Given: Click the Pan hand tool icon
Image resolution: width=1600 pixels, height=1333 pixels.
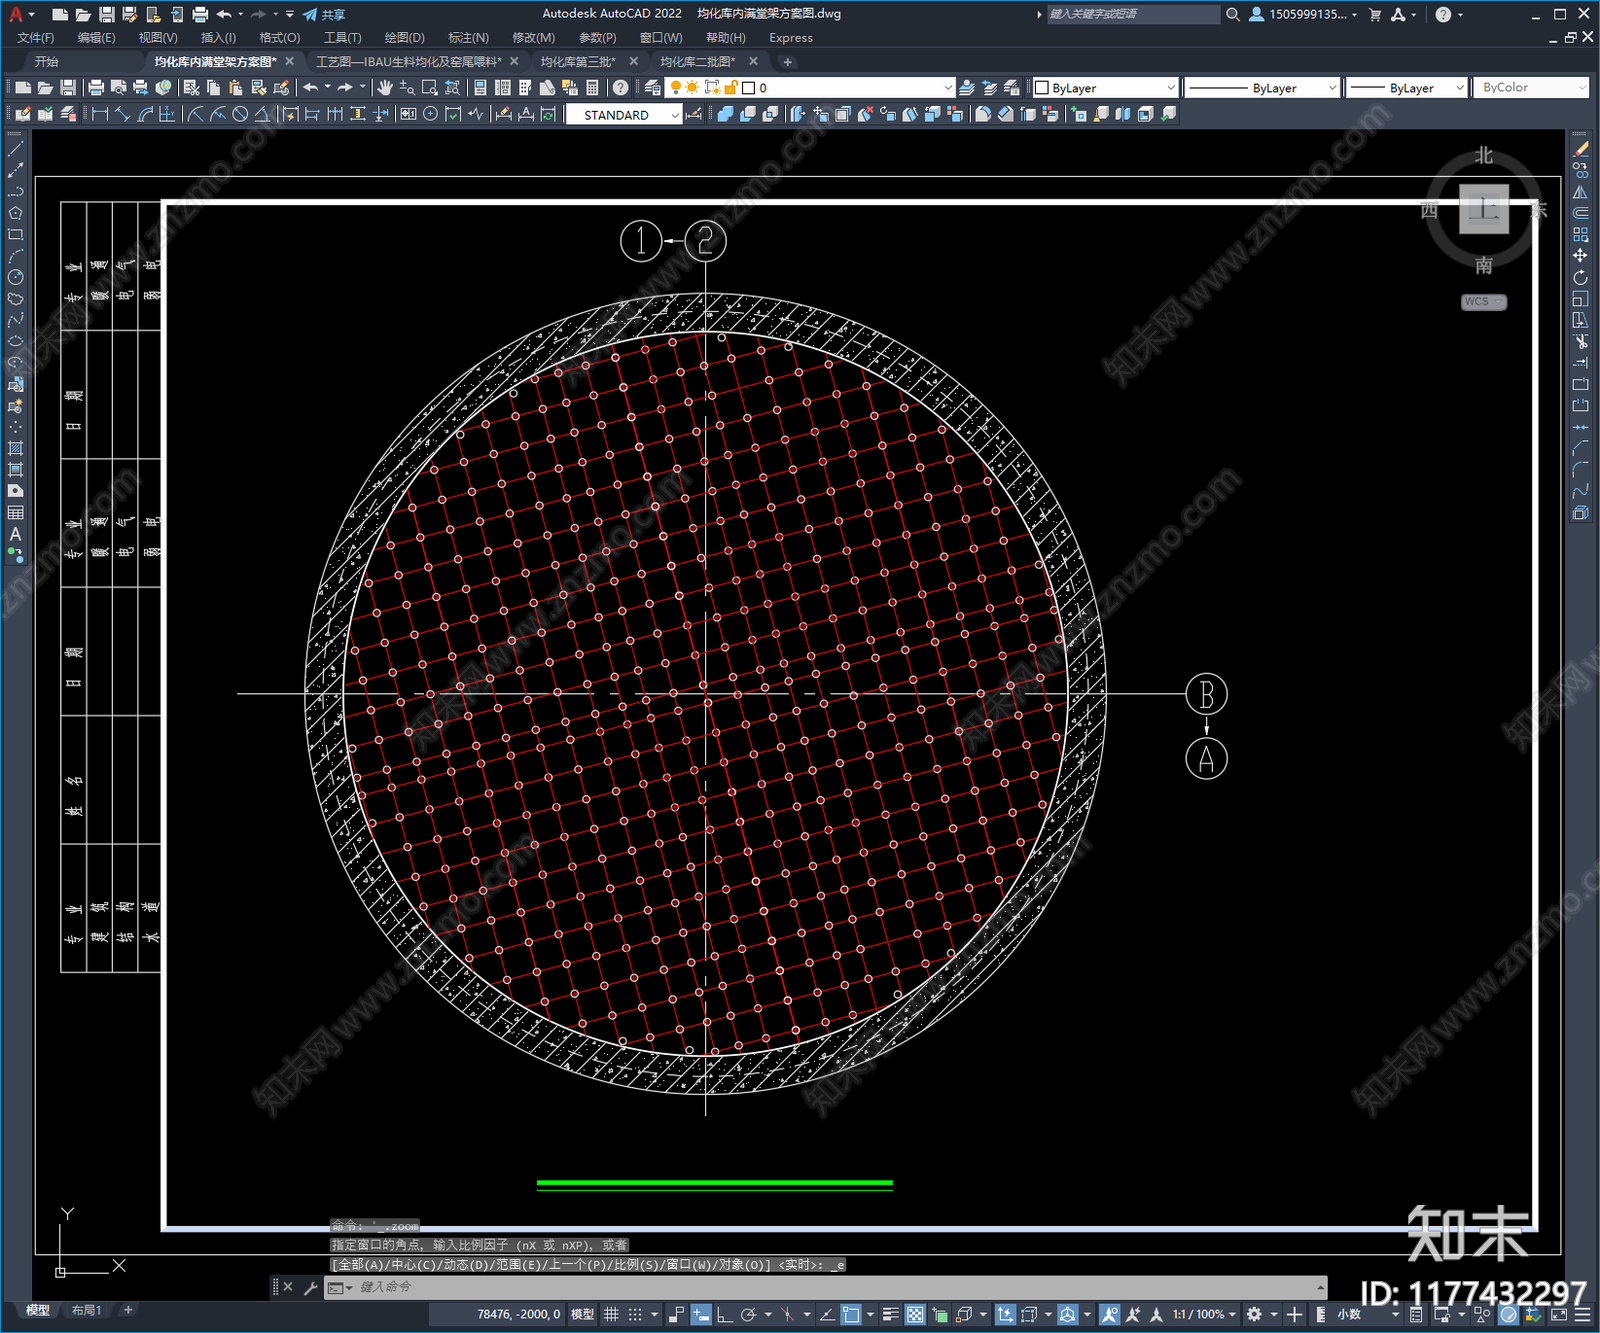Looking at the screenshot, I should click(x=385, y=88).
